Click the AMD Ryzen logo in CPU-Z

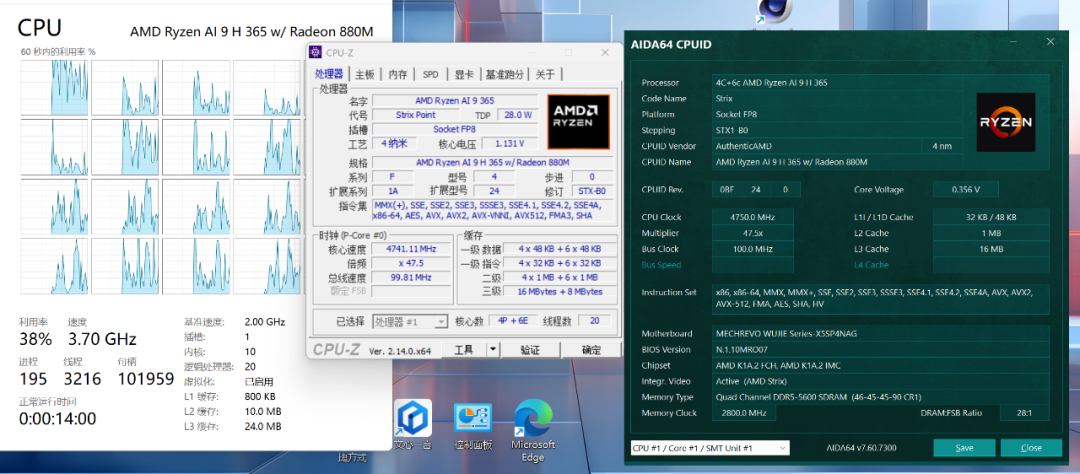pos(579,122)
